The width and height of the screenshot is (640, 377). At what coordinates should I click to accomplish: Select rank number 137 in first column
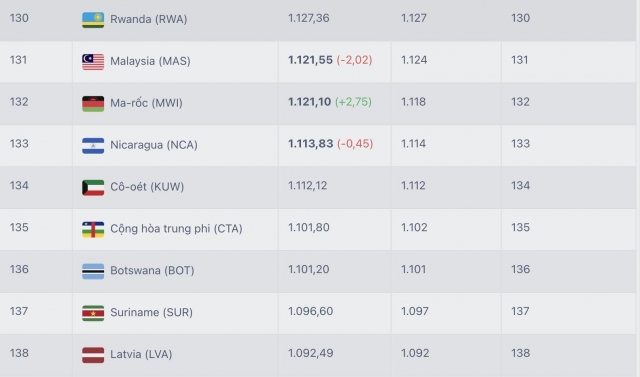(x=19, y=311)
